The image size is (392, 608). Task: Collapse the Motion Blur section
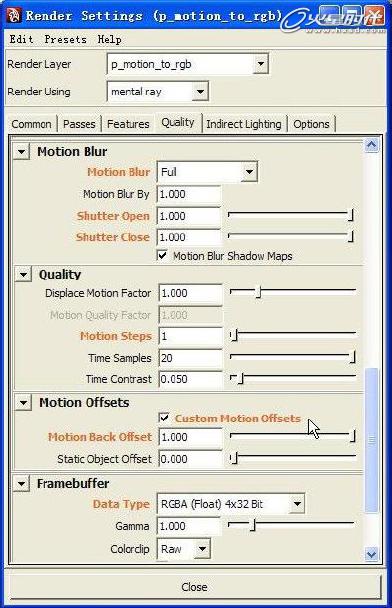point(21,151)
